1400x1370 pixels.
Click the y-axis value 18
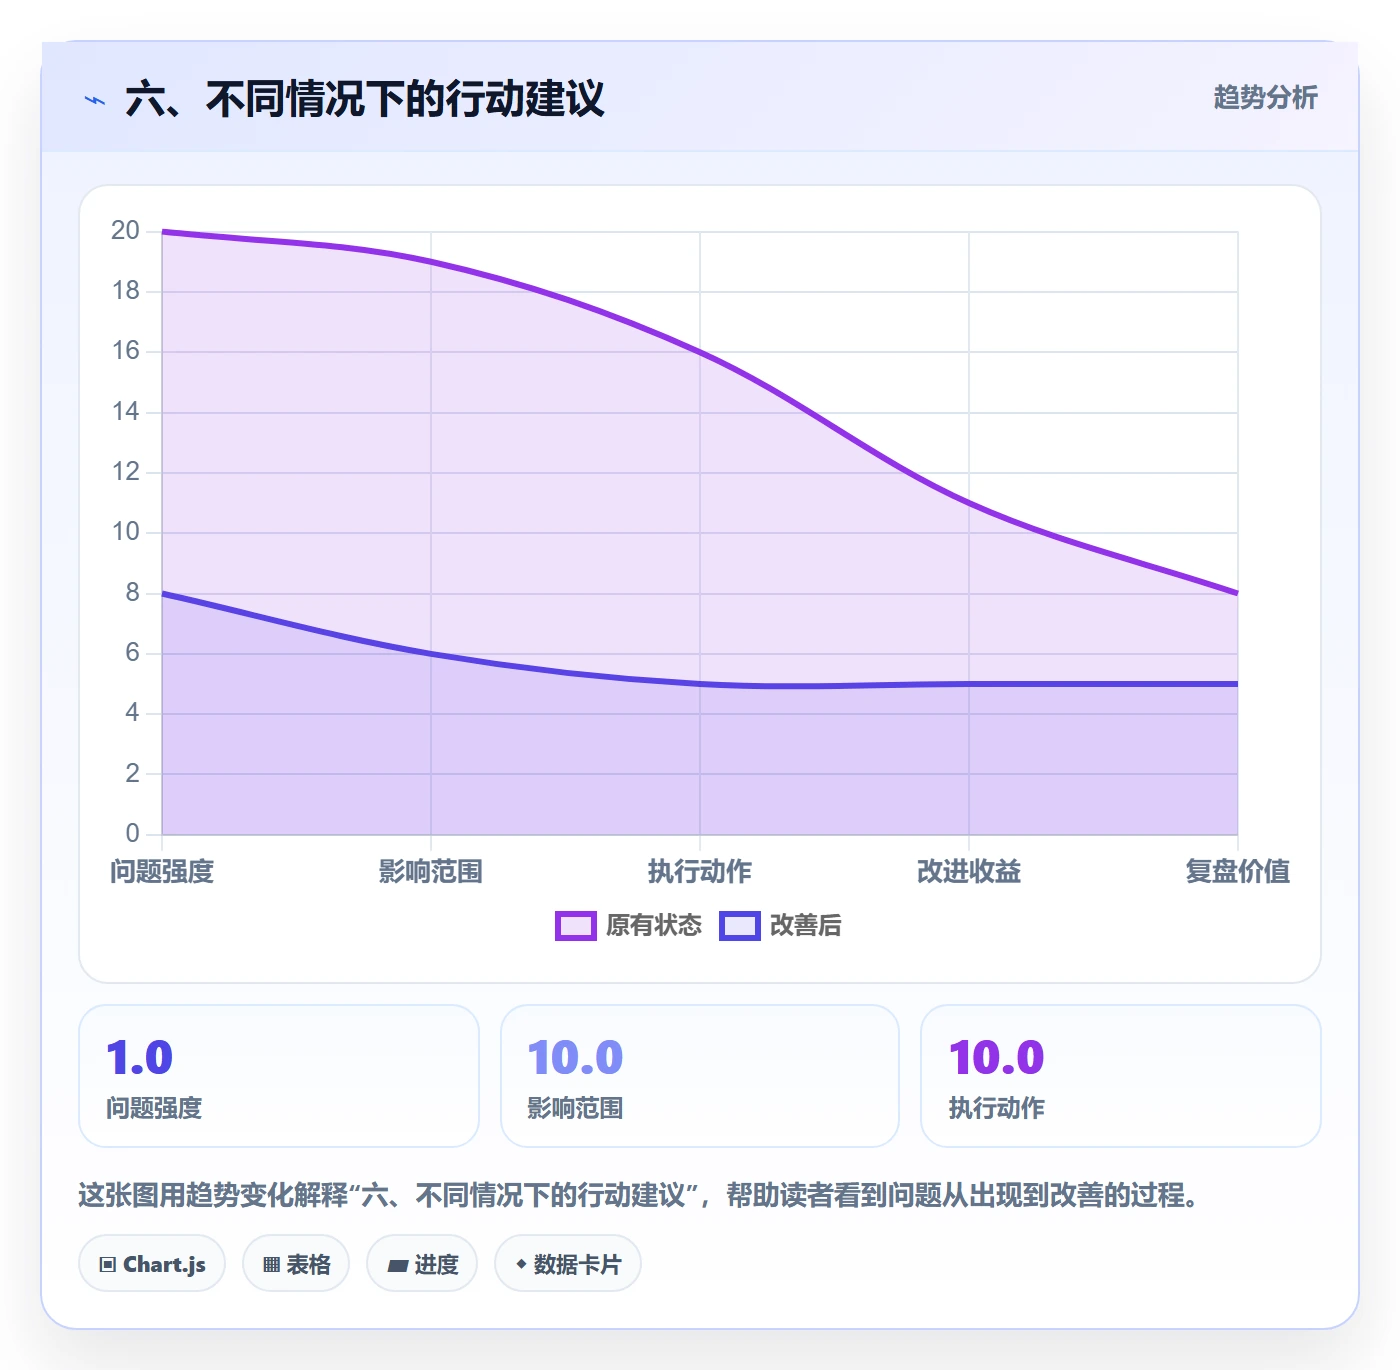click(125, 291)
